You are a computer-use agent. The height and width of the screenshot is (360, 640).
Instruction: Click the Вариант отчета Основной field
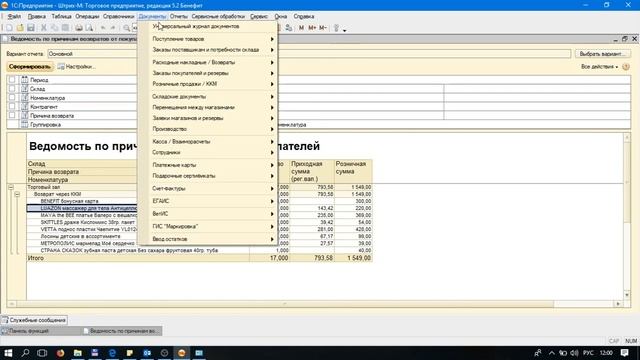click(309, 54)
